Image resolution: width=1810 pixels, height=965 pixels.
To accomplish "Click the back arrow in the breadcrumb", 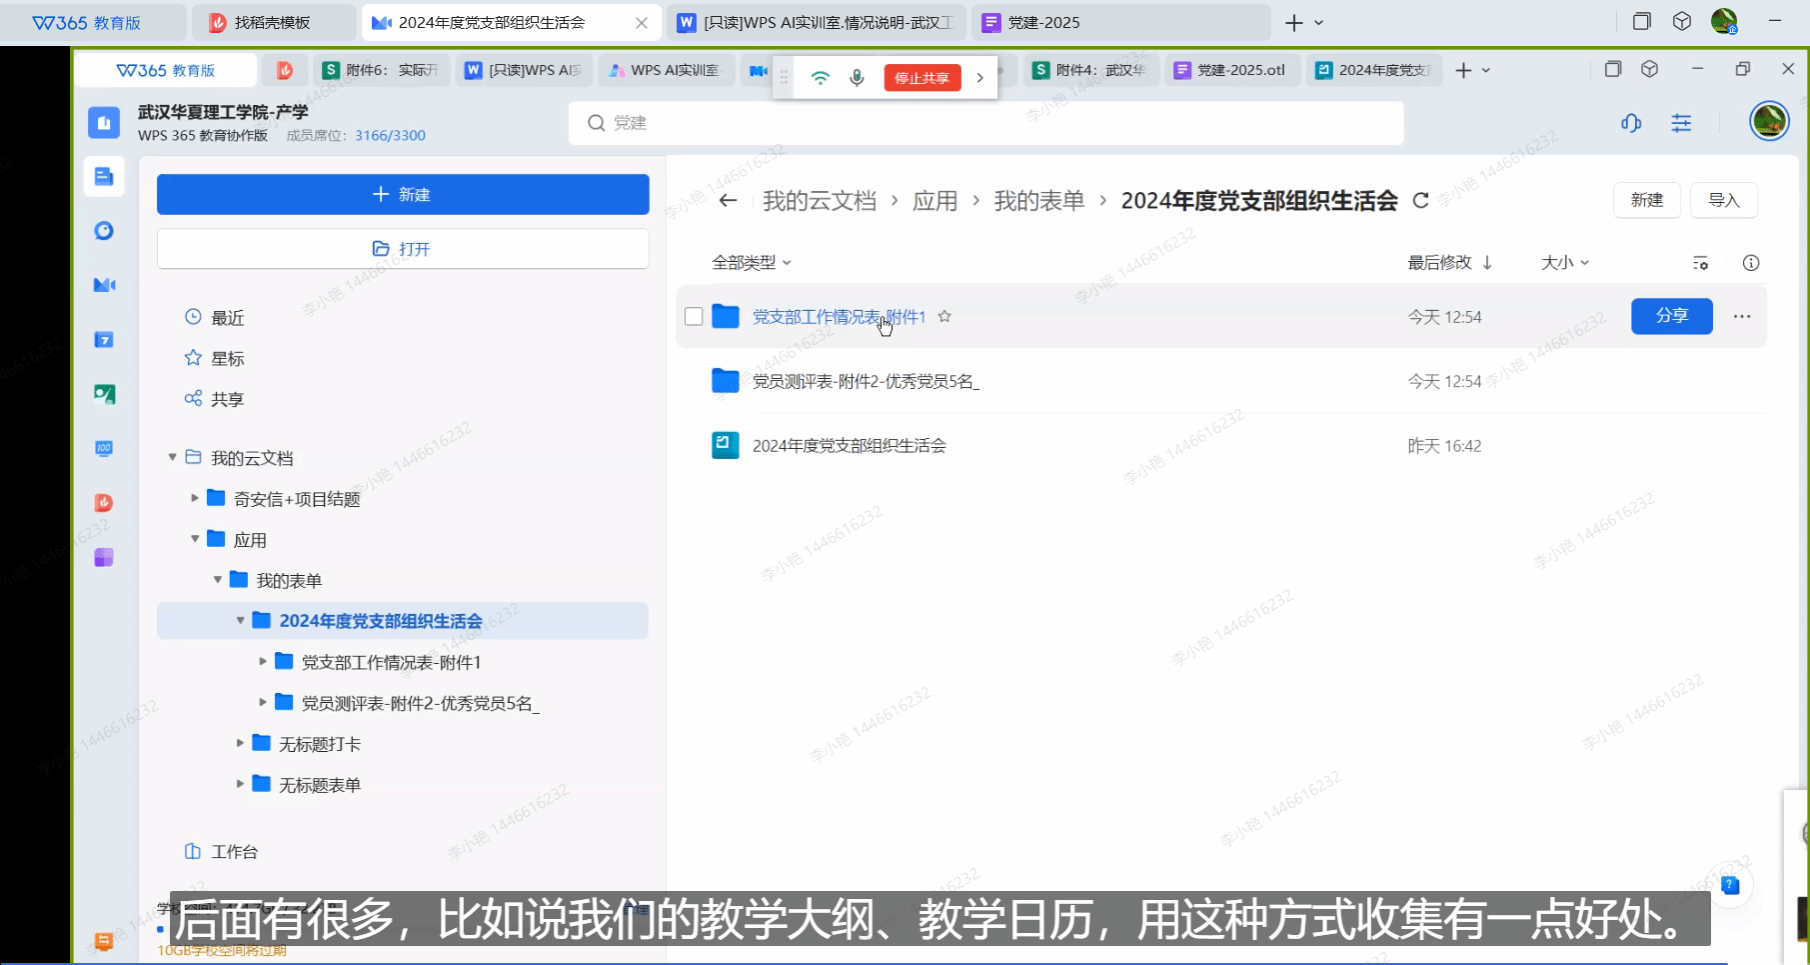I will pos(728,201).
